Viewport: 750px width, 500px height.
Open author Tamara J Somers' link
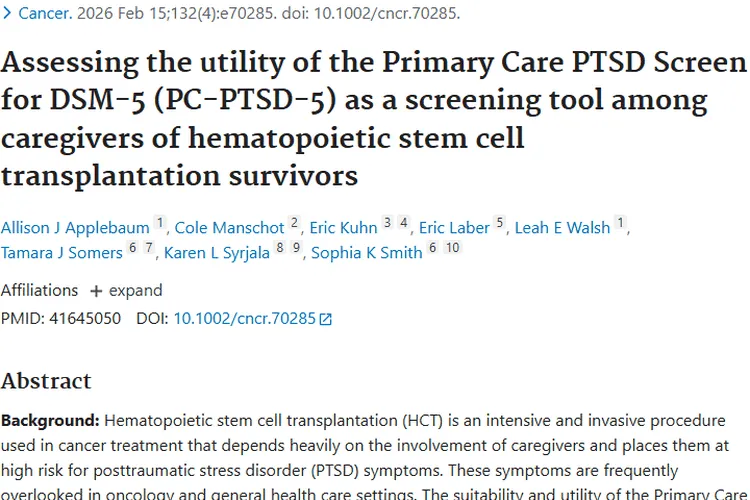tap(61, 252)
